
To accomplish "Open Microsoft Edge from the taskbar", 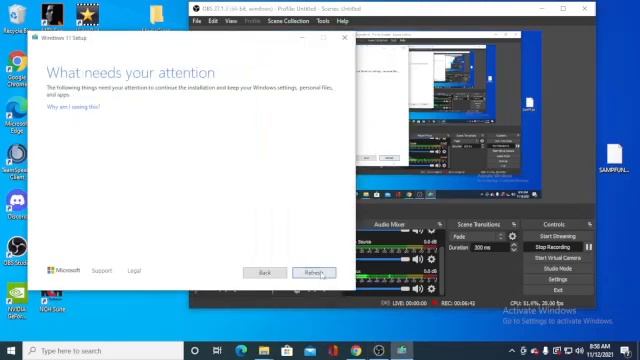I will pos(241,351).
